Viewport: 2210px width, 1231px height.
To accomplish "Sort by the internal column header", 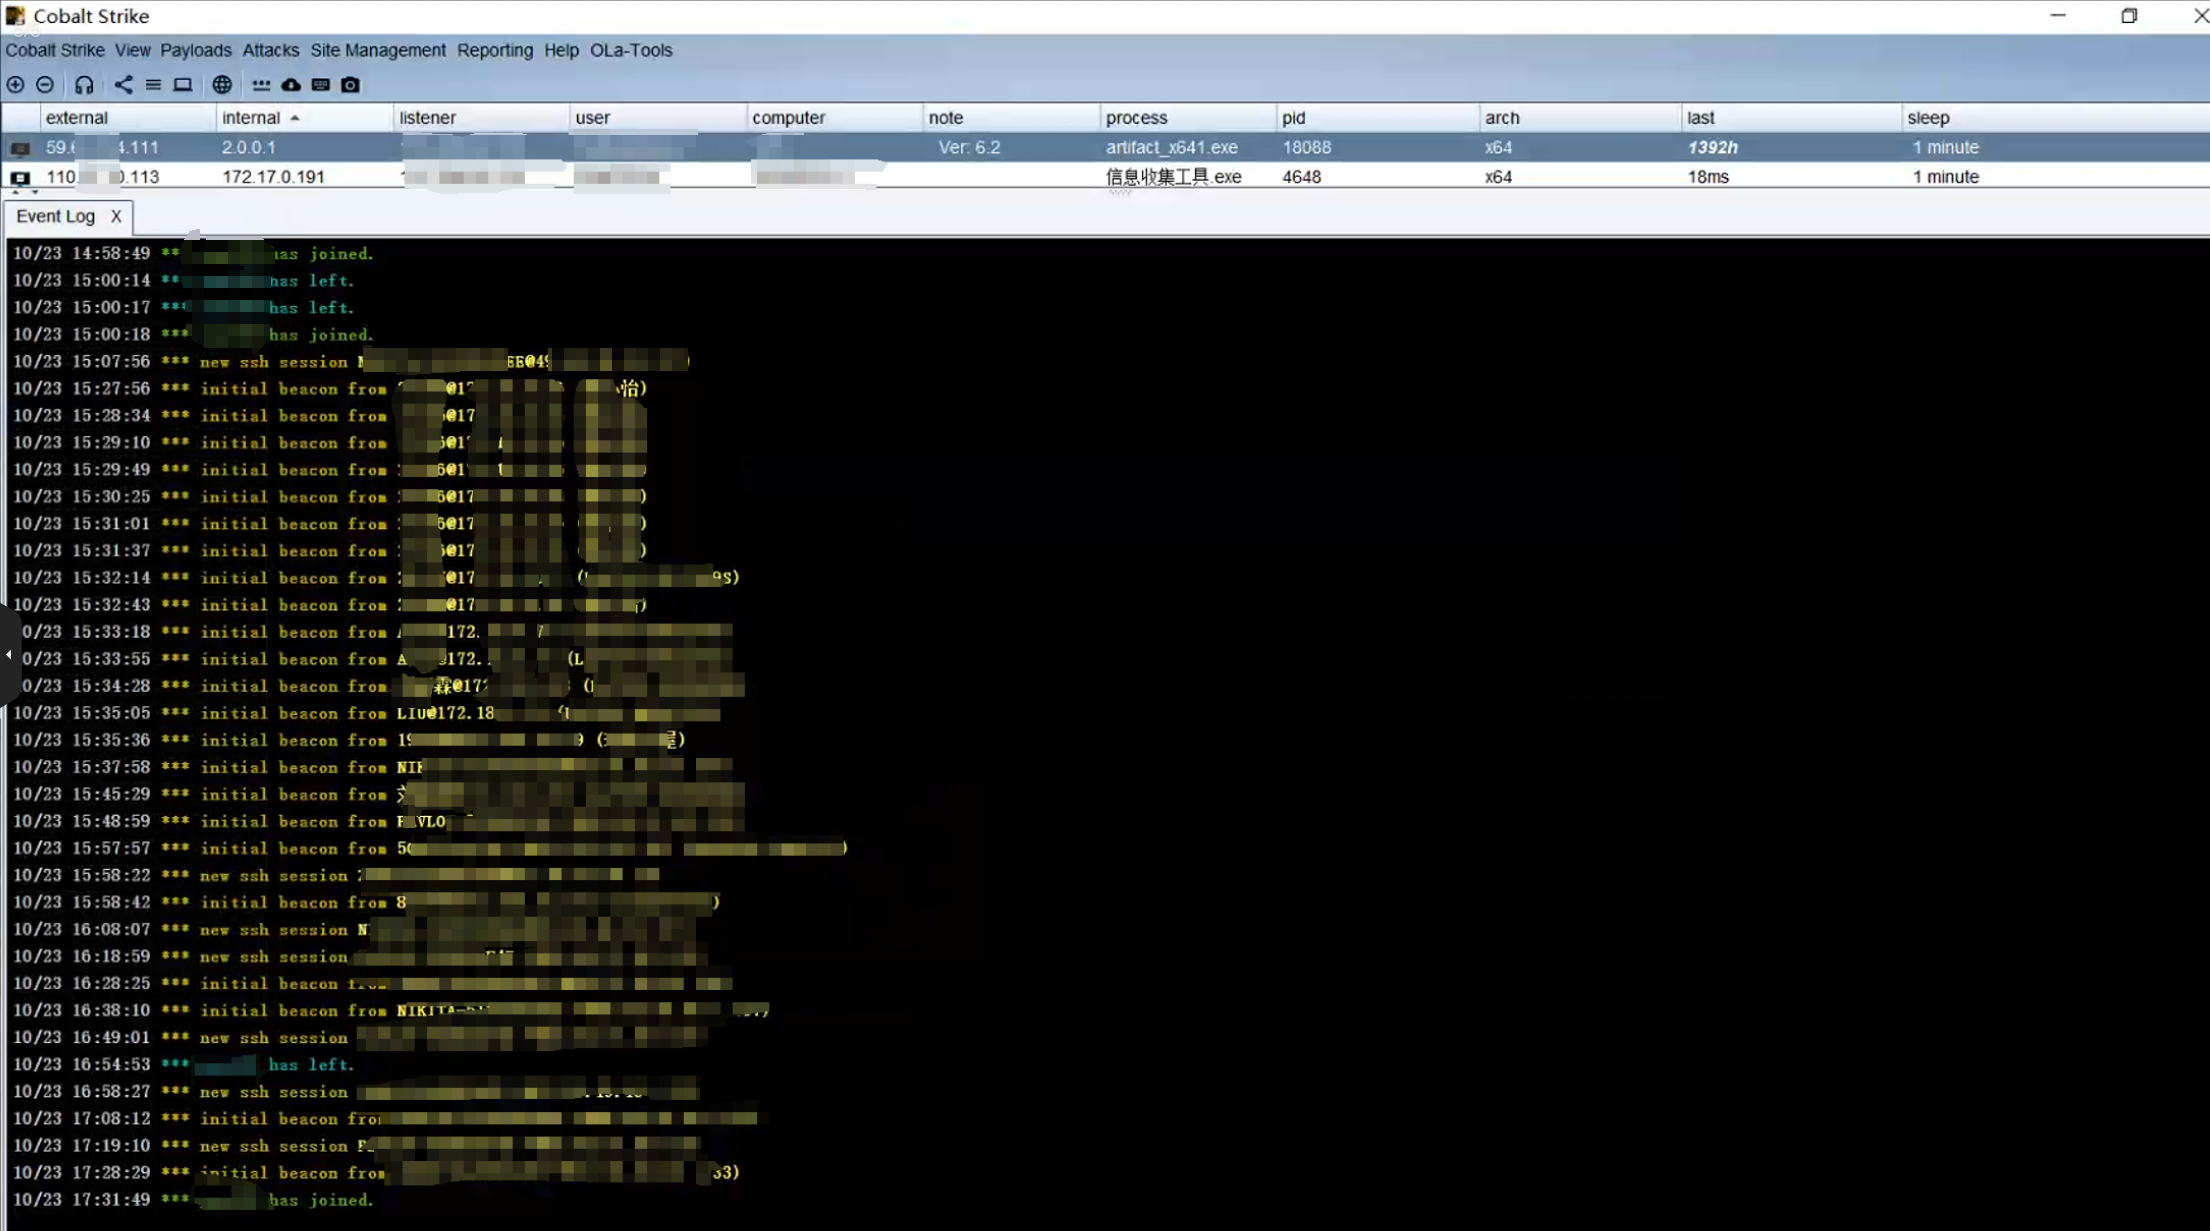I will (304, 117).
